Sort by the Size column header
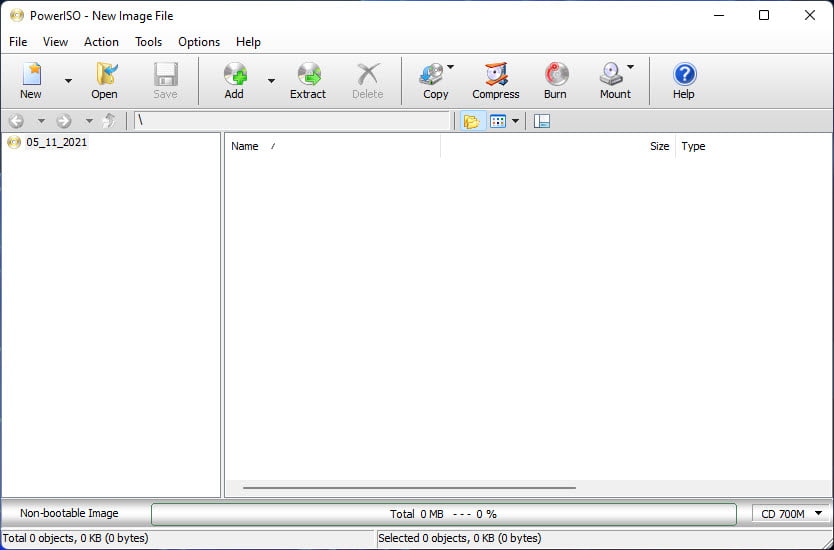This screenshot has height=550, width=834. tap(558, 146)
